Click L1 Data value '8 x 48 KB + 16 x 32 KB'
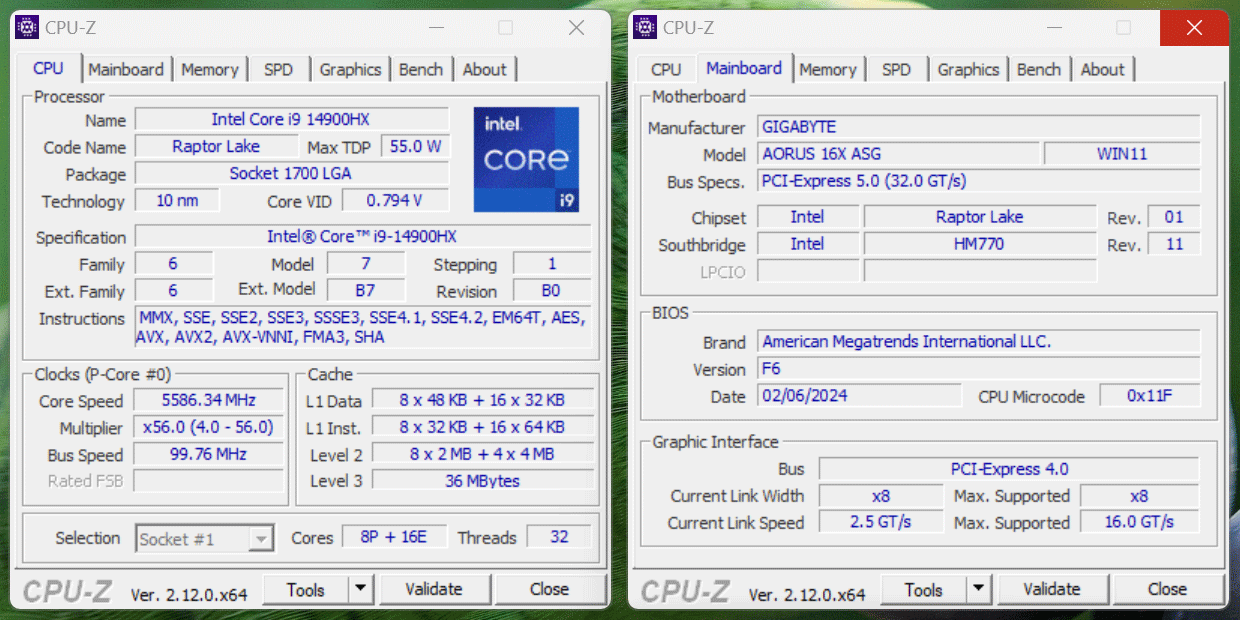Image resolution: width=1240 pixels, height=620 pixels. 482,400
